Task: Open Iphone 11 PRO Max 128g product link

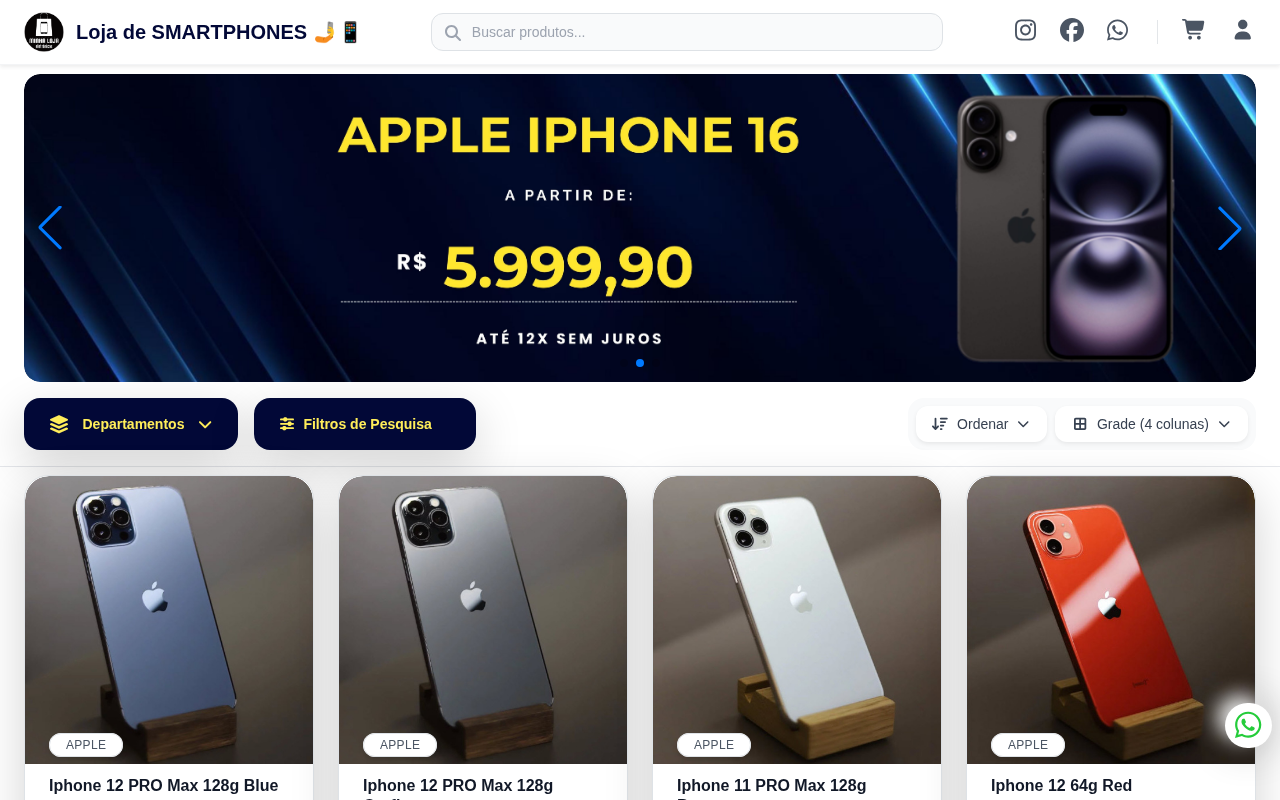Action: click(771, 786)
